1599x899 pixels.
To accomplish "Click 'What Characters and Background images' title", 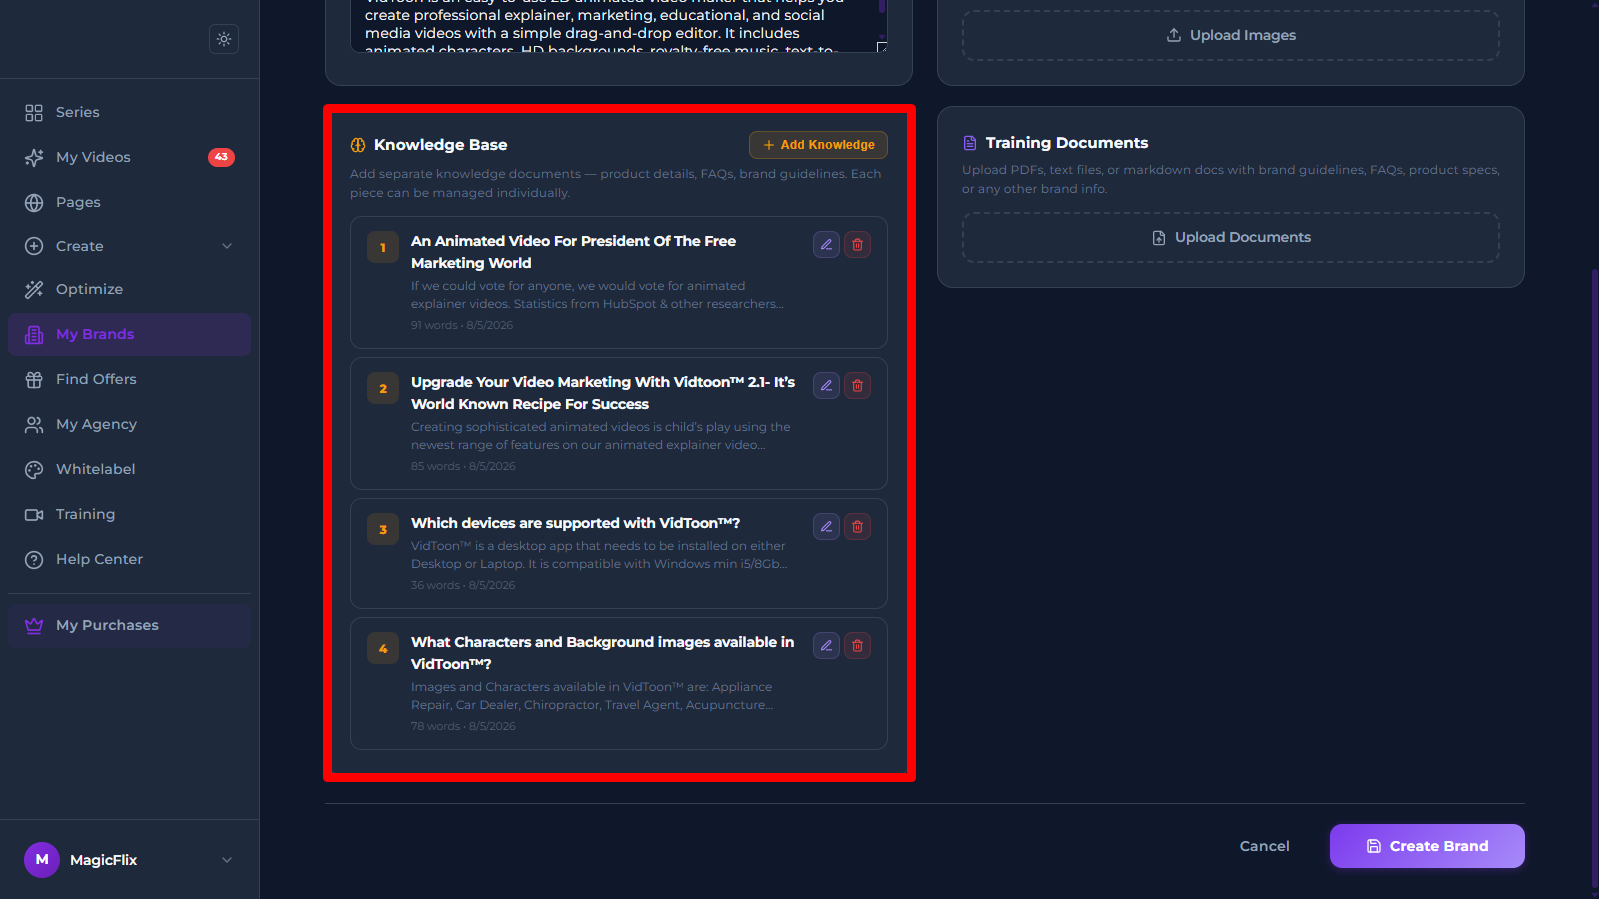I will (x=602, y=653).
